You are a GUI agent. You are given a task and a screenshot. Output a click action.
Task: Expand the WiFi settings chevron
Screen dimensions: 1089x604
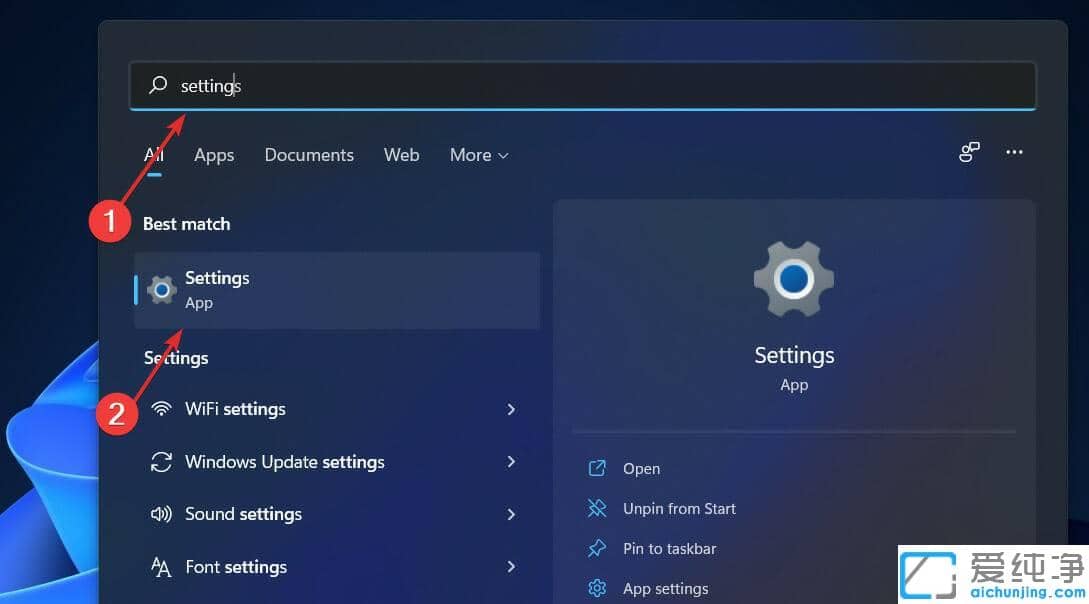tap(511, 409)
